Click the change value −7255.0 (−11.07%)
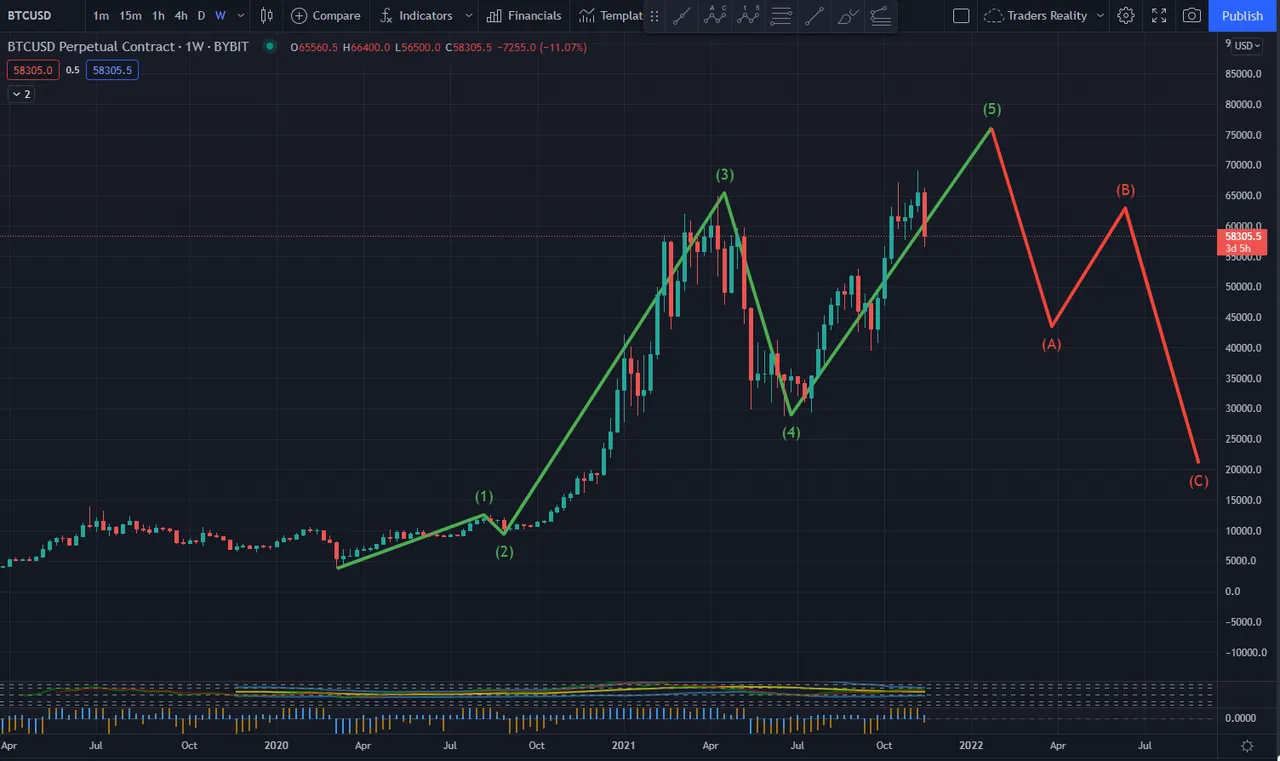This screenshot has height=761, width=1280. click(x=541, y=48)
